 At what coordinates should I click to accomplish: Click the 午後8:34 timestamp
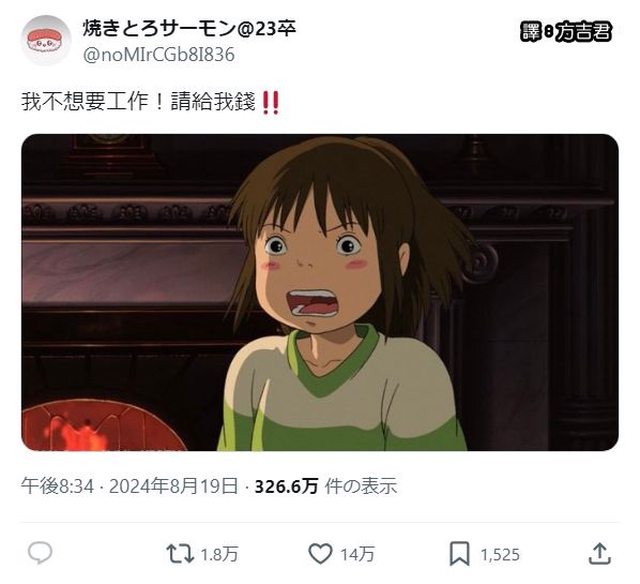58,486
